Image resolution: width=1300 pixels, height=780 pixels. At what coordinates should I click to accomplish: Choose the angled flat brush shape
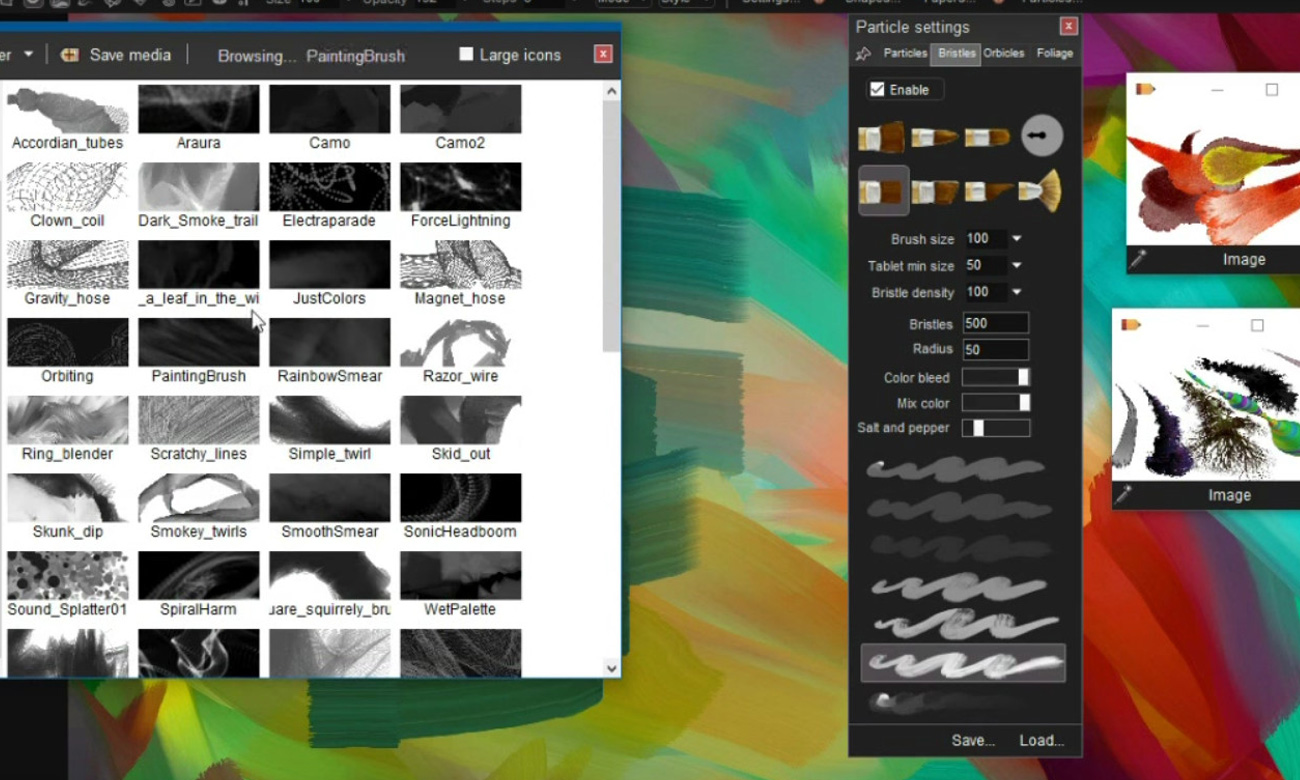935,191
